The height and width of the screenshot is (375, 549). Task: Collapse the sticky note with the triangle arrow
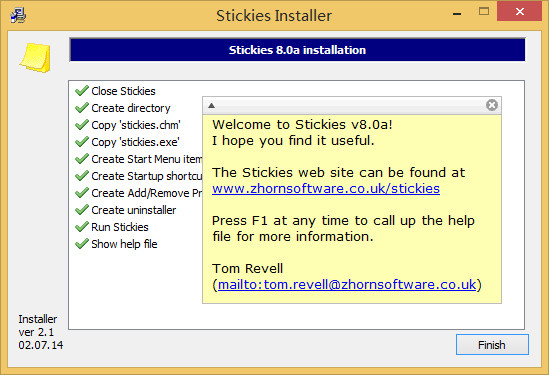(x=211, y=105)
